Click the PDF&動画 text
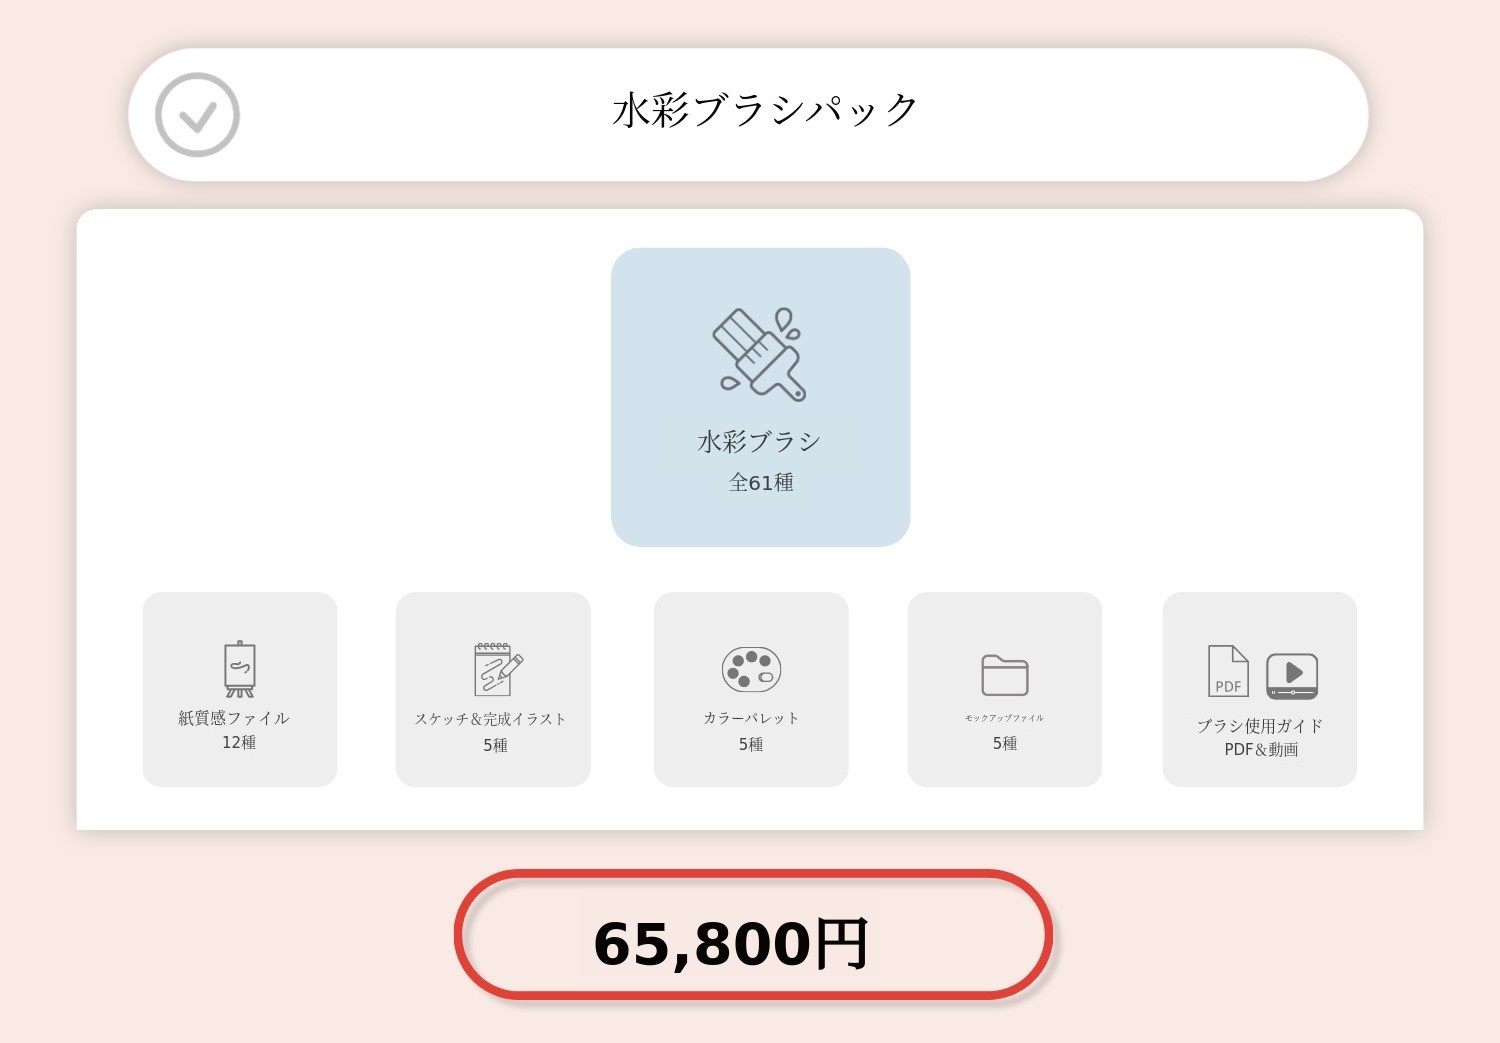This screenshot has height=1043, width=1500. coord(1261,750)
